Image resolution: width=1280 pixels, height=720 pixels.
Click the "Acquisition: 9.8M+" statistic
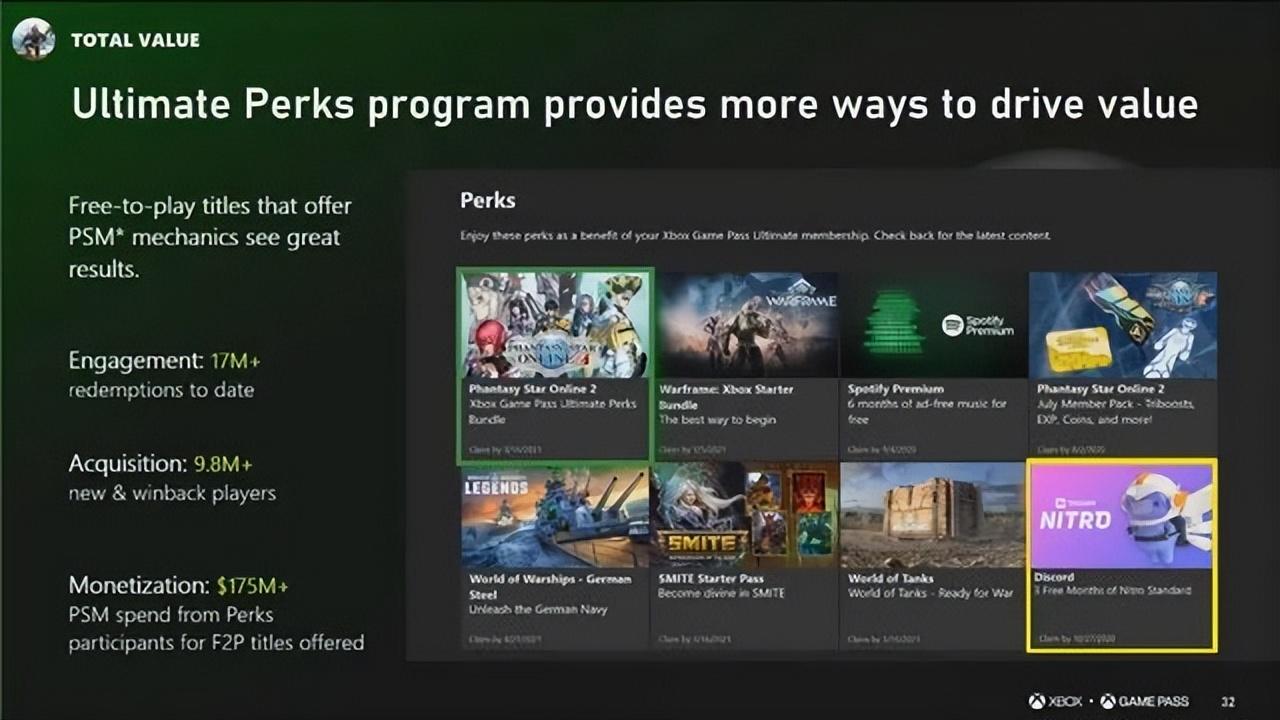click(160, 464)
